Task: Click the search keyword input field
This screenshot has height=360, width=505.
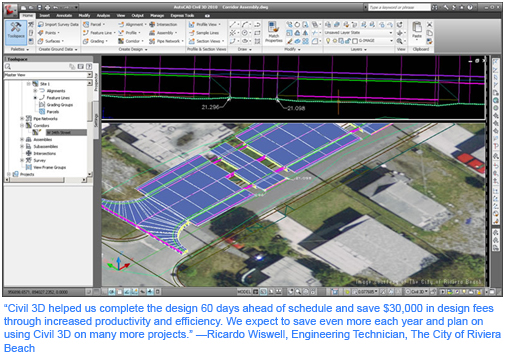Action: [x=400, y=7]
